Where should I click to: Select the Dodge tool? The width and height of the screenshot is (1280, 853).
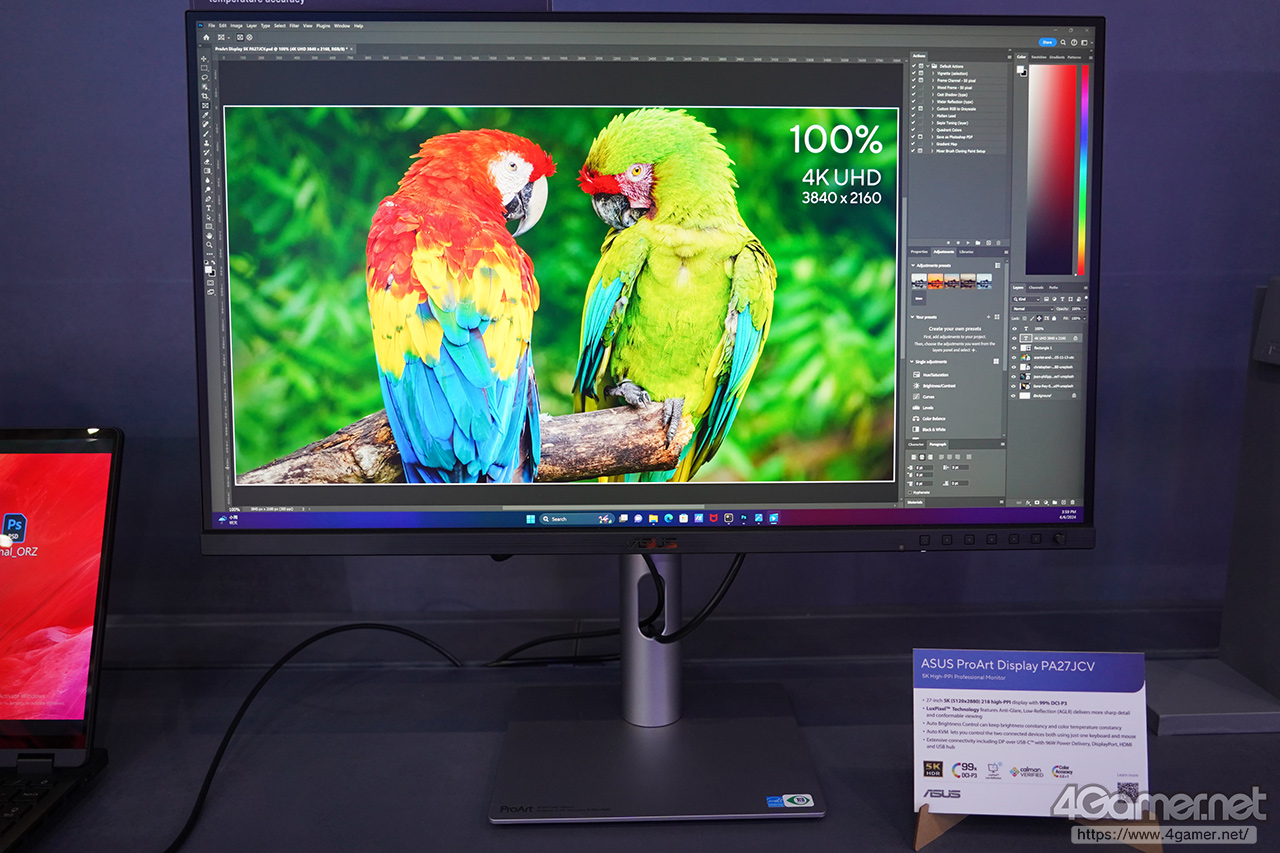[x=206, y=191]
